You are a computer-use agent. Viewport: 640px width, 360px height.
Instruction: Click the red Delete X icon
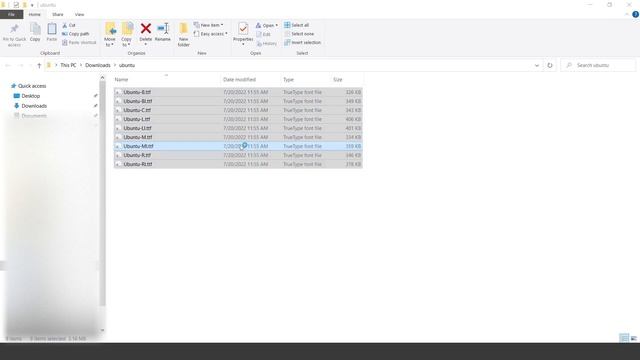pos(146,29)
